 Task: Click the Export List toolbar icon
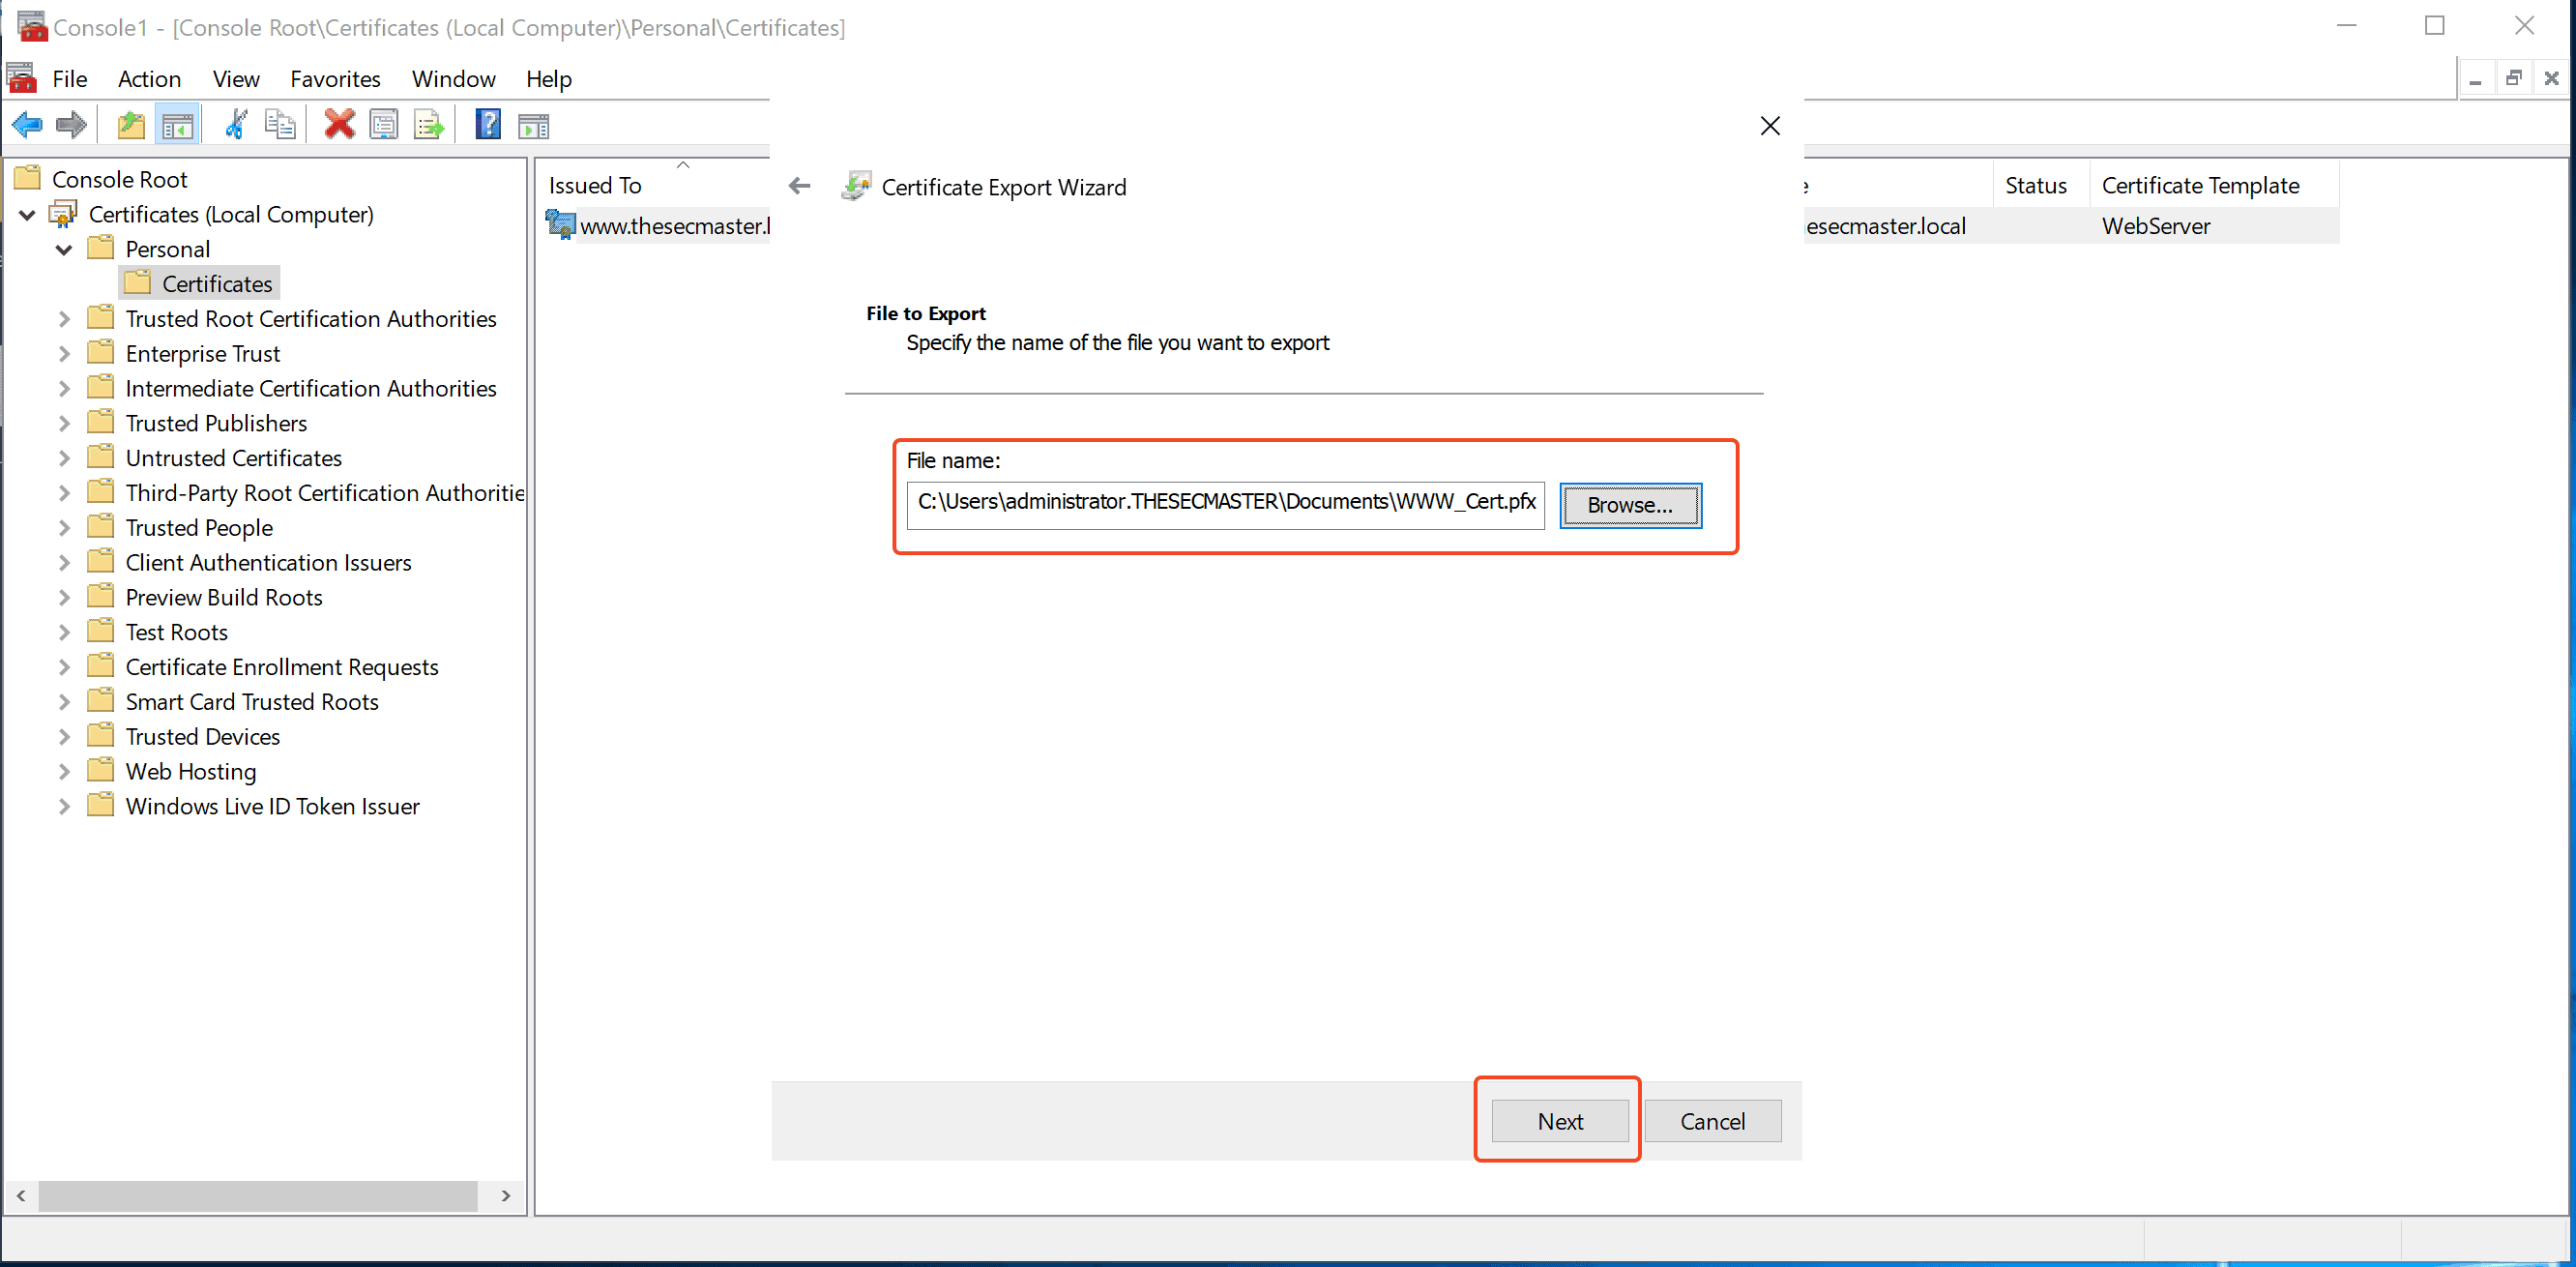[x=429, y=125]
